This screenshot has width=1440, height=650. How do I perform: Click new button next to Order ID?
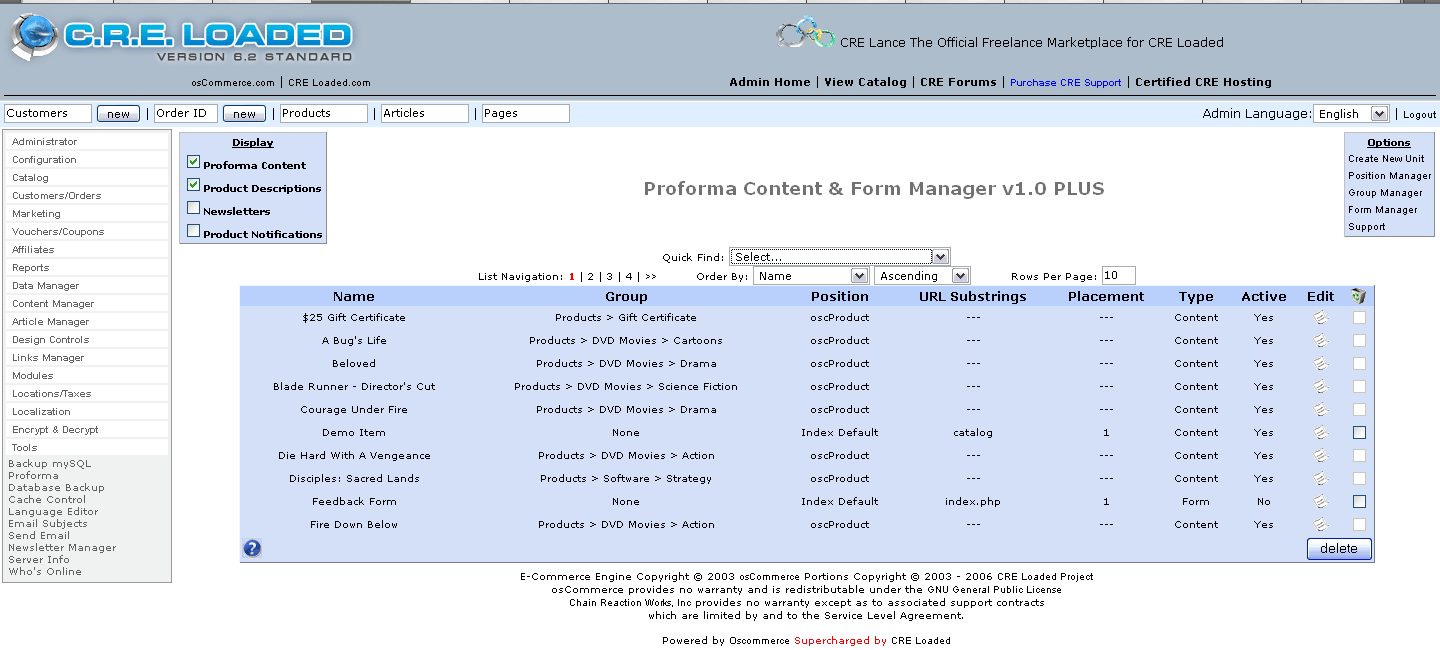click(x=244, y=114)
